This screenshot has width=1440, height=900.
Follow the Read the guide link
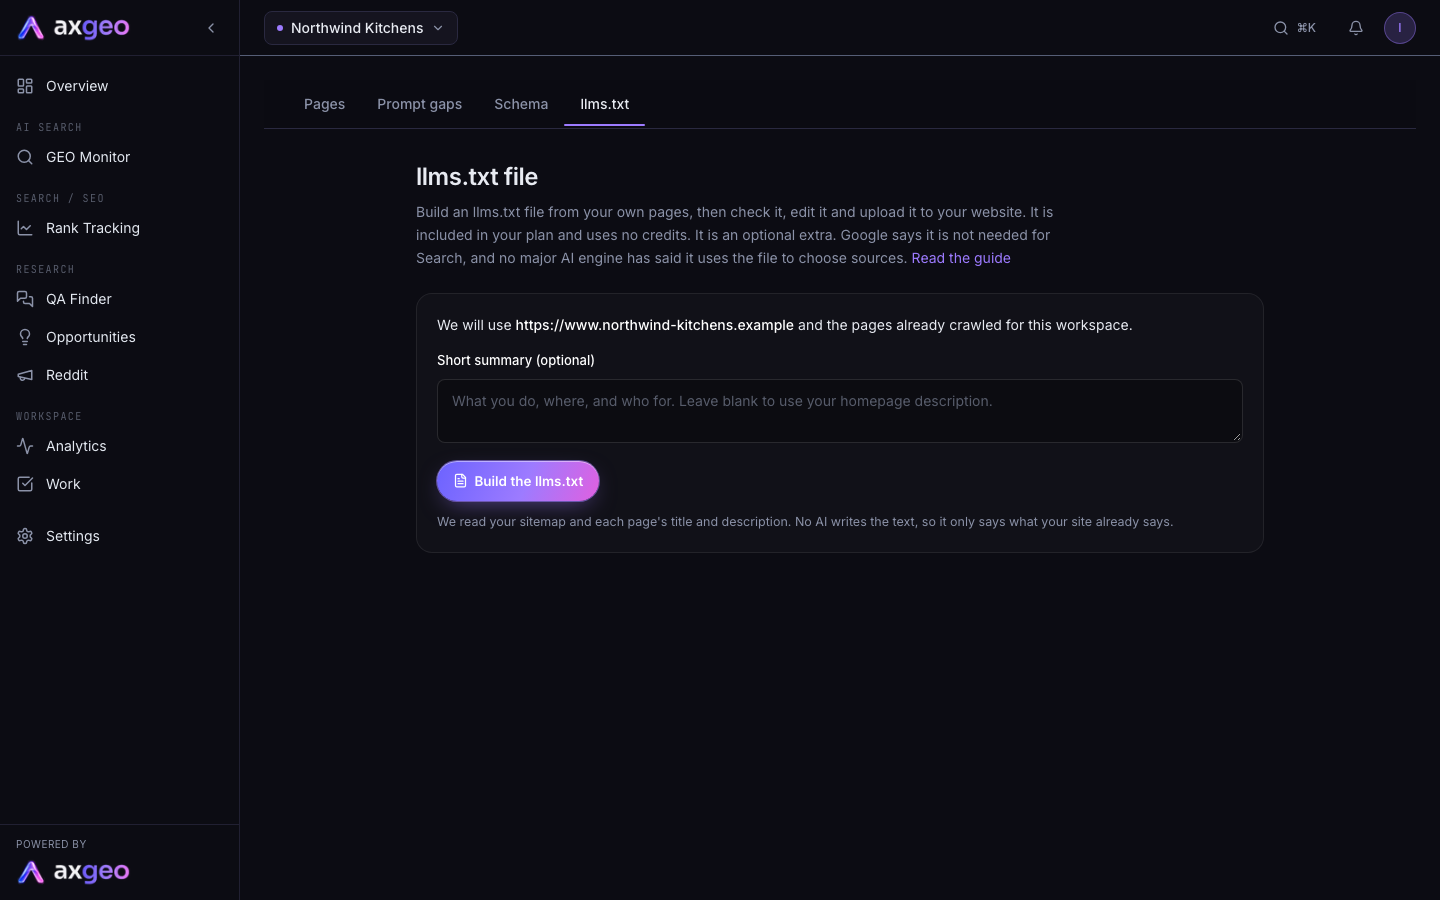(x=961, y=258)
